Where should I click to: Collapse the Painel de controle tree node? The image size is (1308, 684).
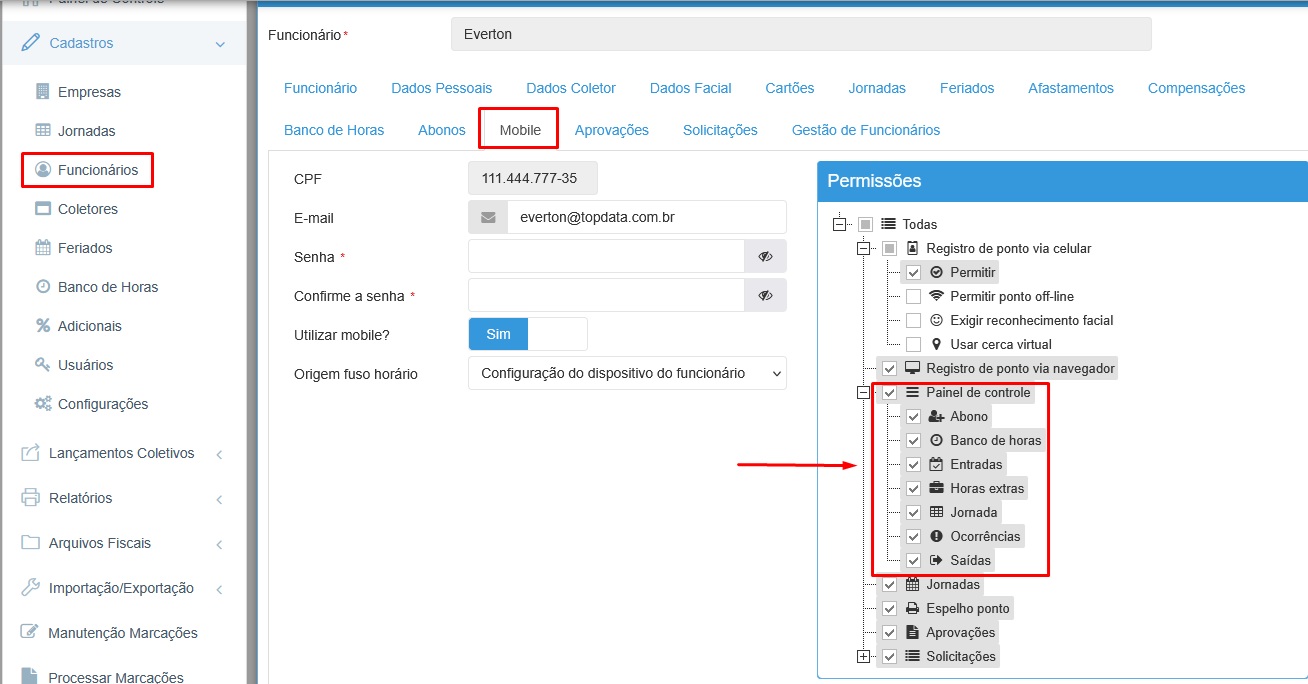coord(864,393)
